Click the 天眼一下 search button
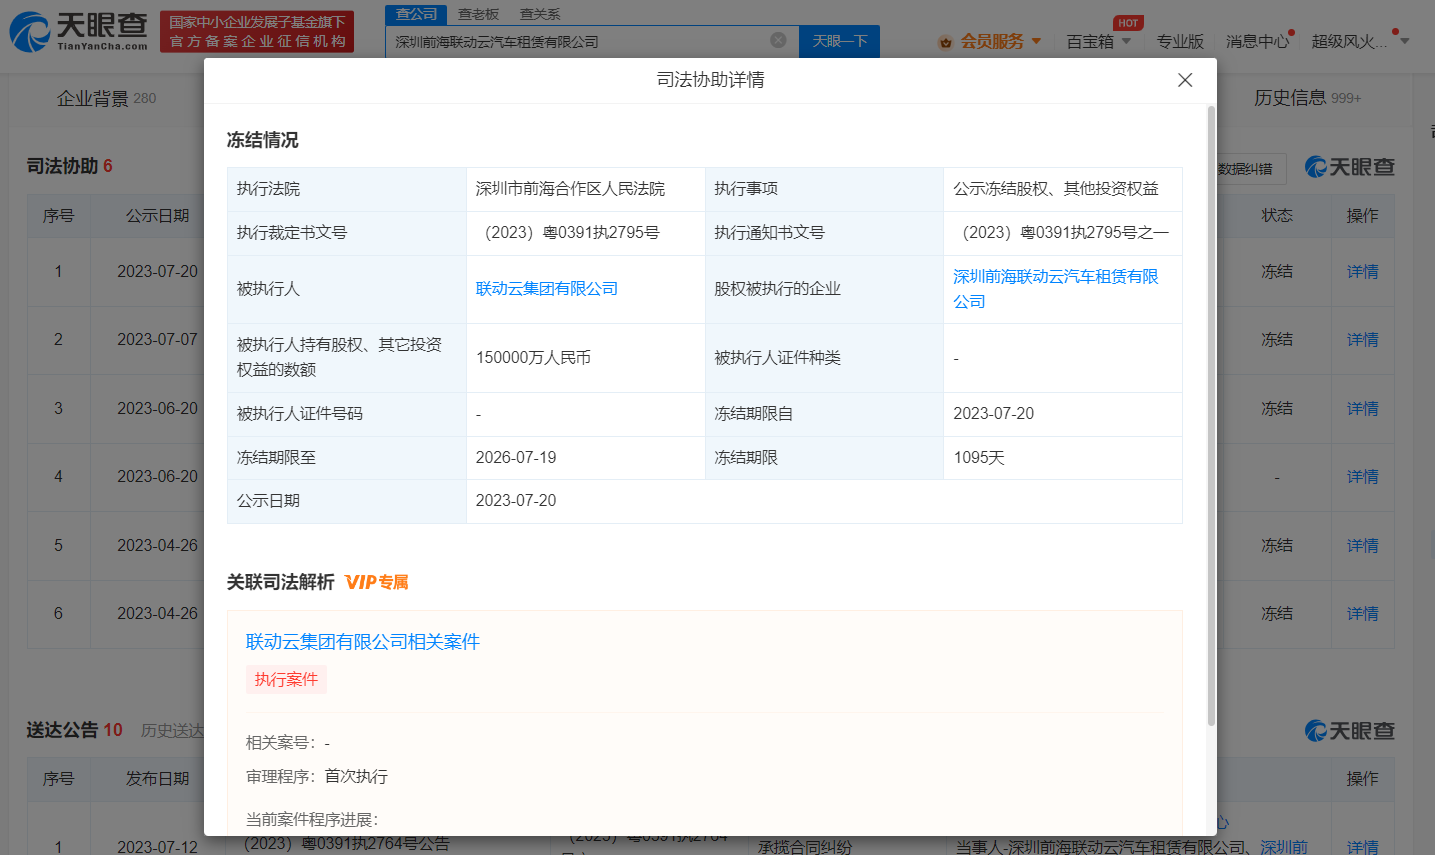This screenshot has height=855, width=1435. (838, 42)
